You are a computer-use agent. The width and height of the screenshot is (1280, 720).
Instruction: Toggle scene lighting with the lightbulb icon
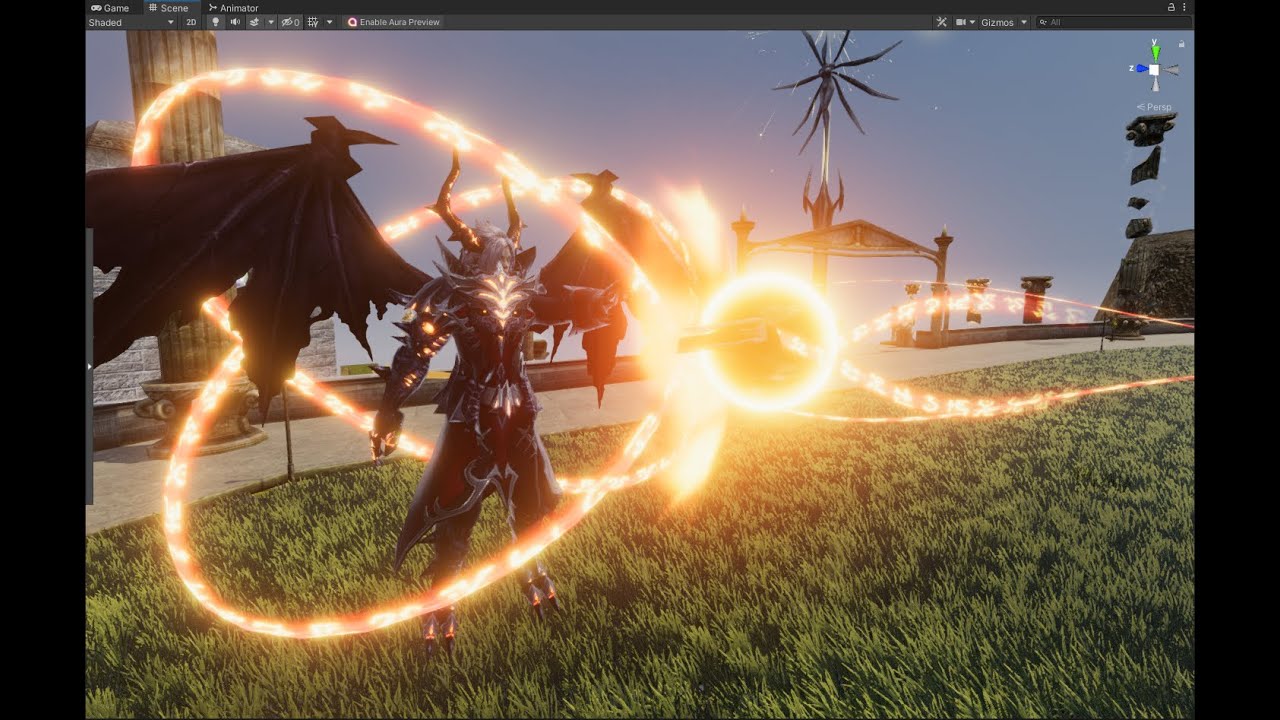click(x=214, y=22)
